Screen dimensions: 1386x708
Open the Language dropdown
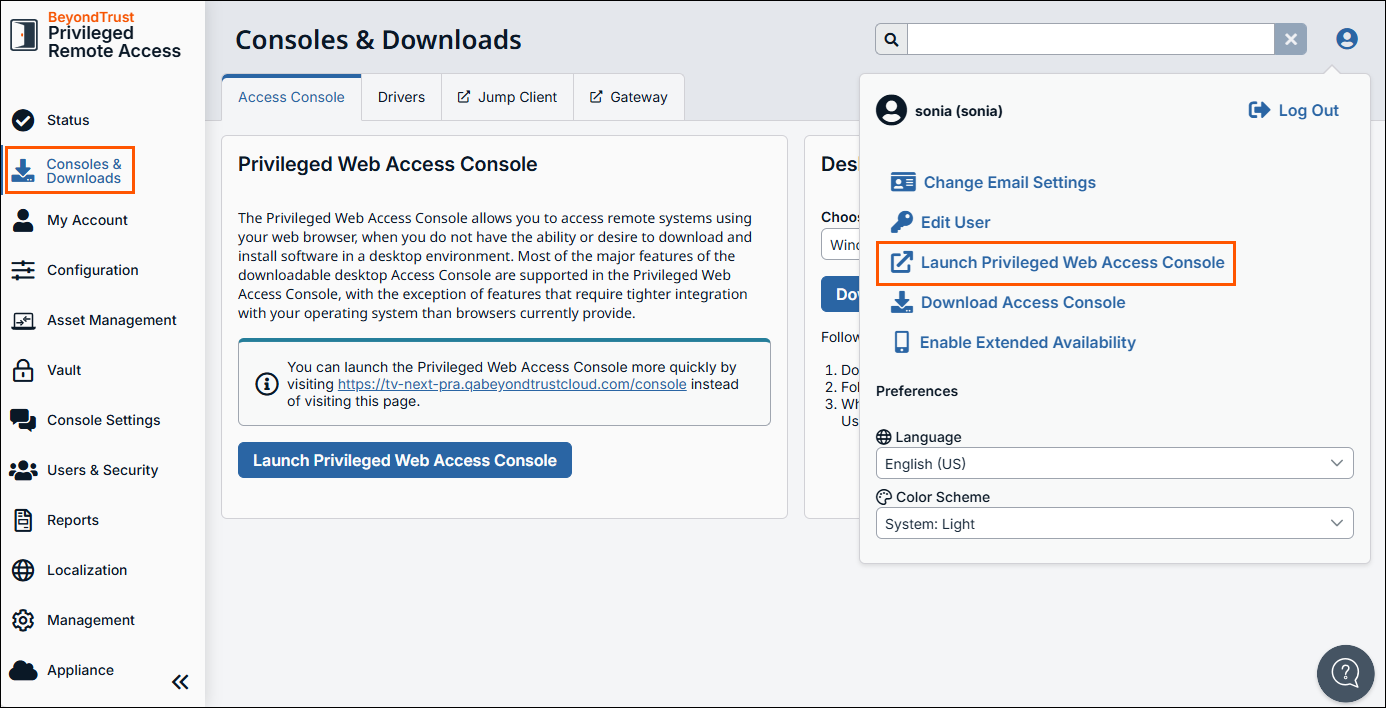click(x=1114, y=463)
